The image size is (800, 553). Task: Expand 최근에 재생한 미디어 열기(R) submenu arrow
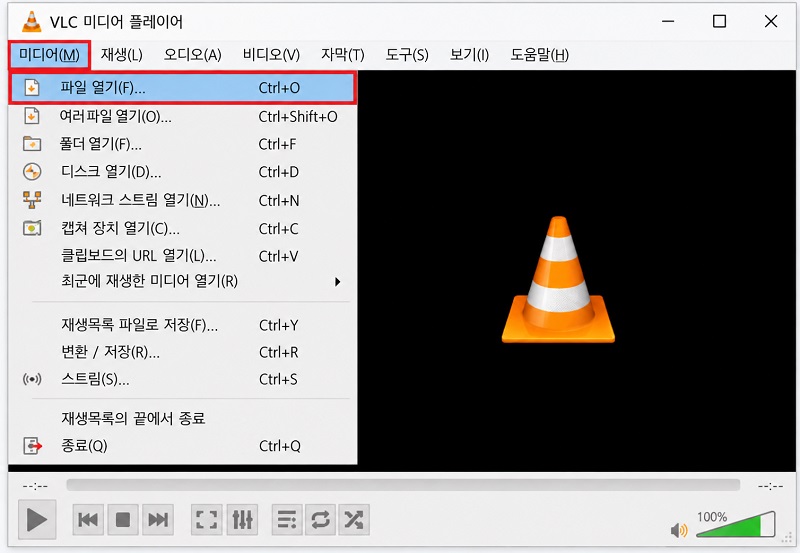coord(337,282)
